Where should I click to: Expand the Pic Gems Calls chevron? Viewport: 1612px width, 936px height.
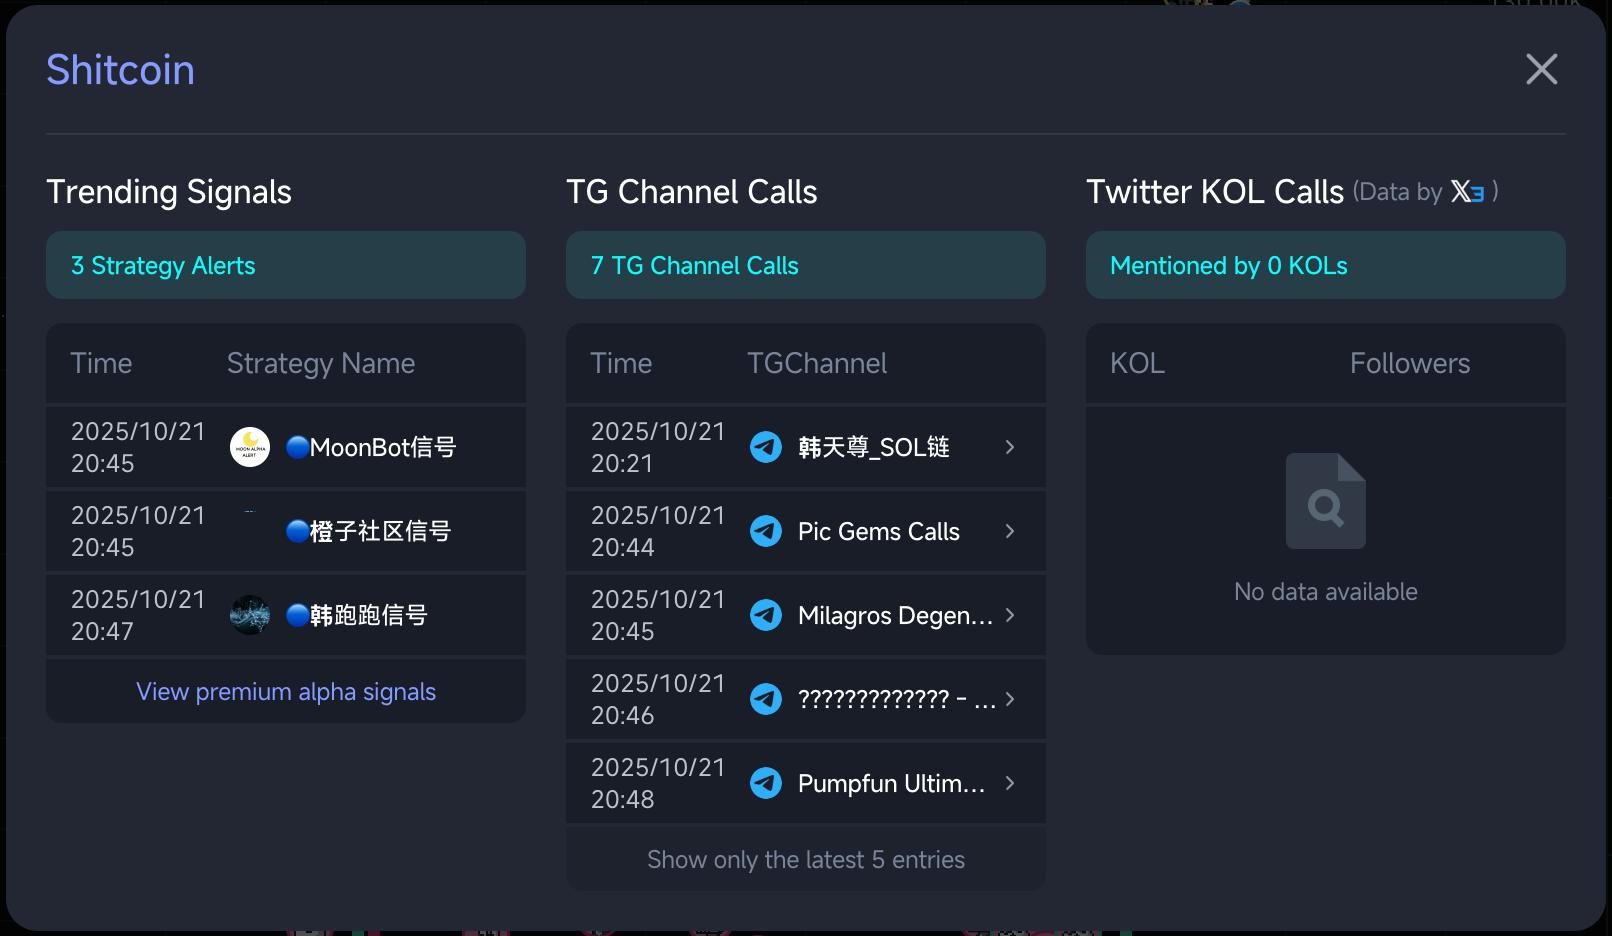(x=1010, y=531)
